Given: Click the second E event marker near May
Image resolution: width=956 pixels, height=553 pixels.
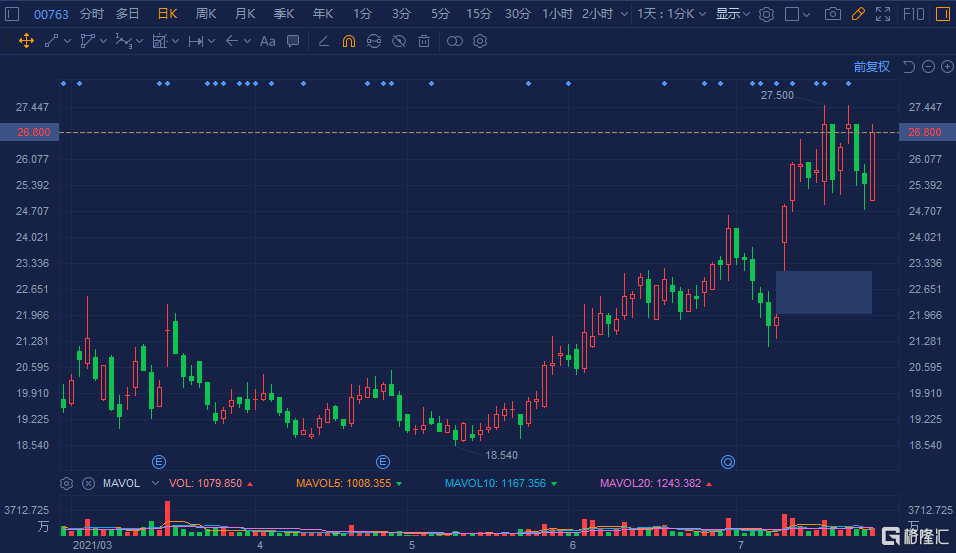Looking at the screenshot, I should point(383,462).
